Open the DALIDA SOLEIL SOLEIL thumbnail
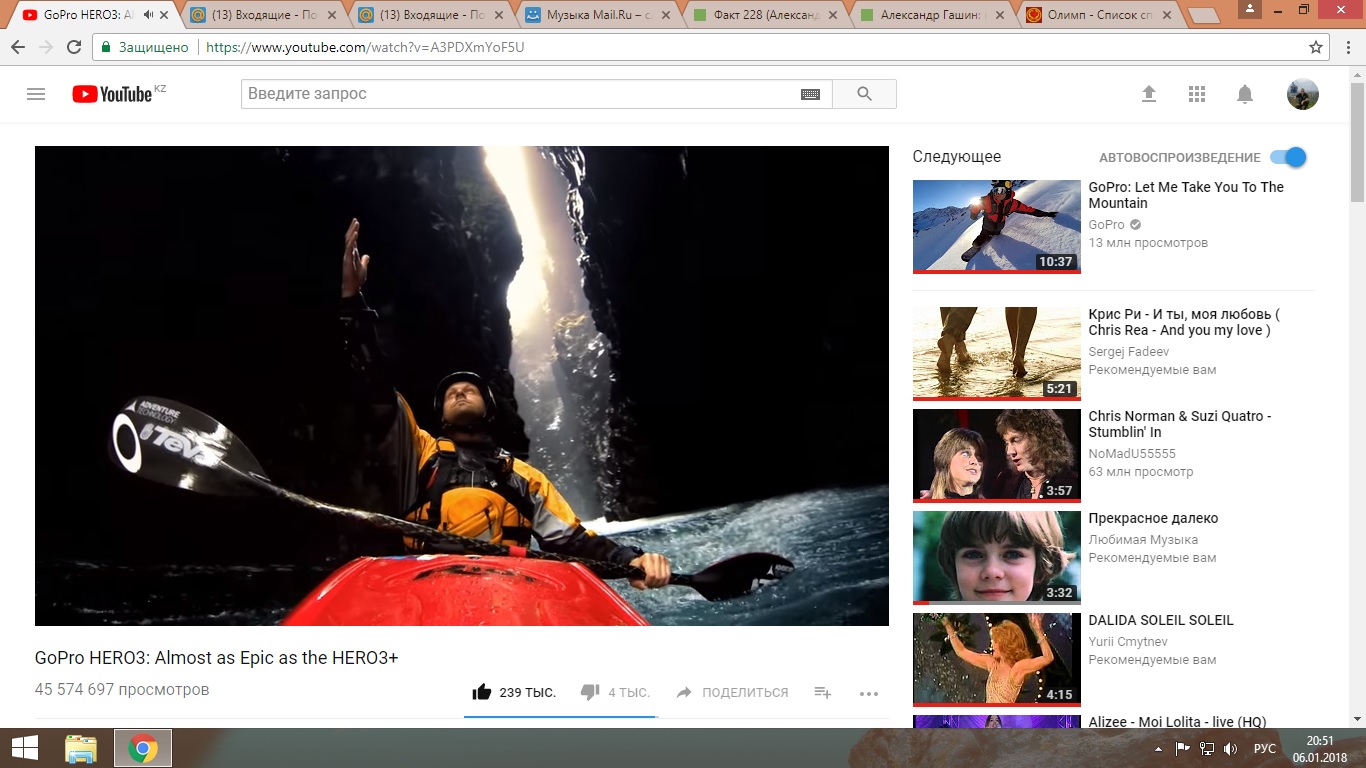The width and height of the screenshot is (1366, 768). 997,660
